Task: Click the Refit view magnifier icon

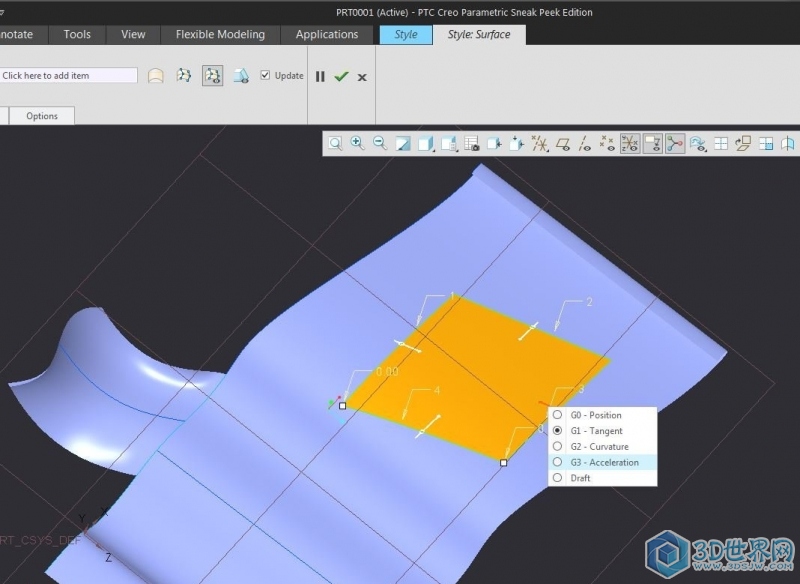Action: tap(335, 143)
